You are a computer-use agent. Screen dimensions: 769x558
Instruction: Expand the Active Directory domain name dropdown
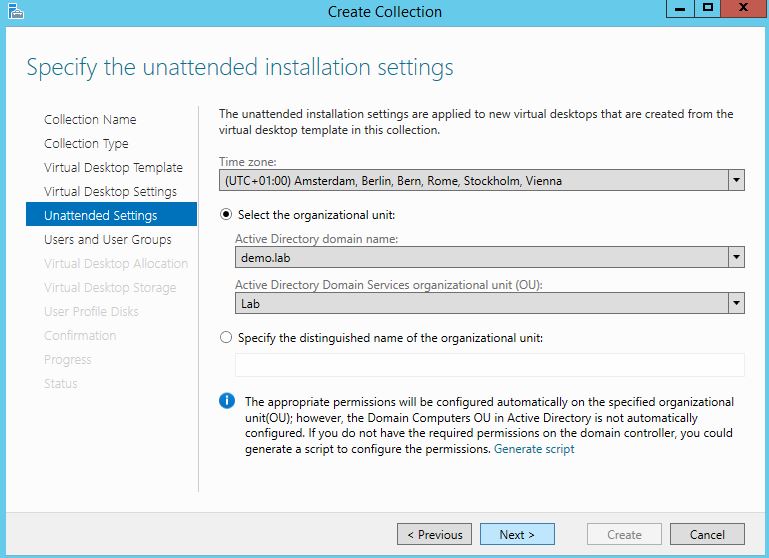click(736, 257)
